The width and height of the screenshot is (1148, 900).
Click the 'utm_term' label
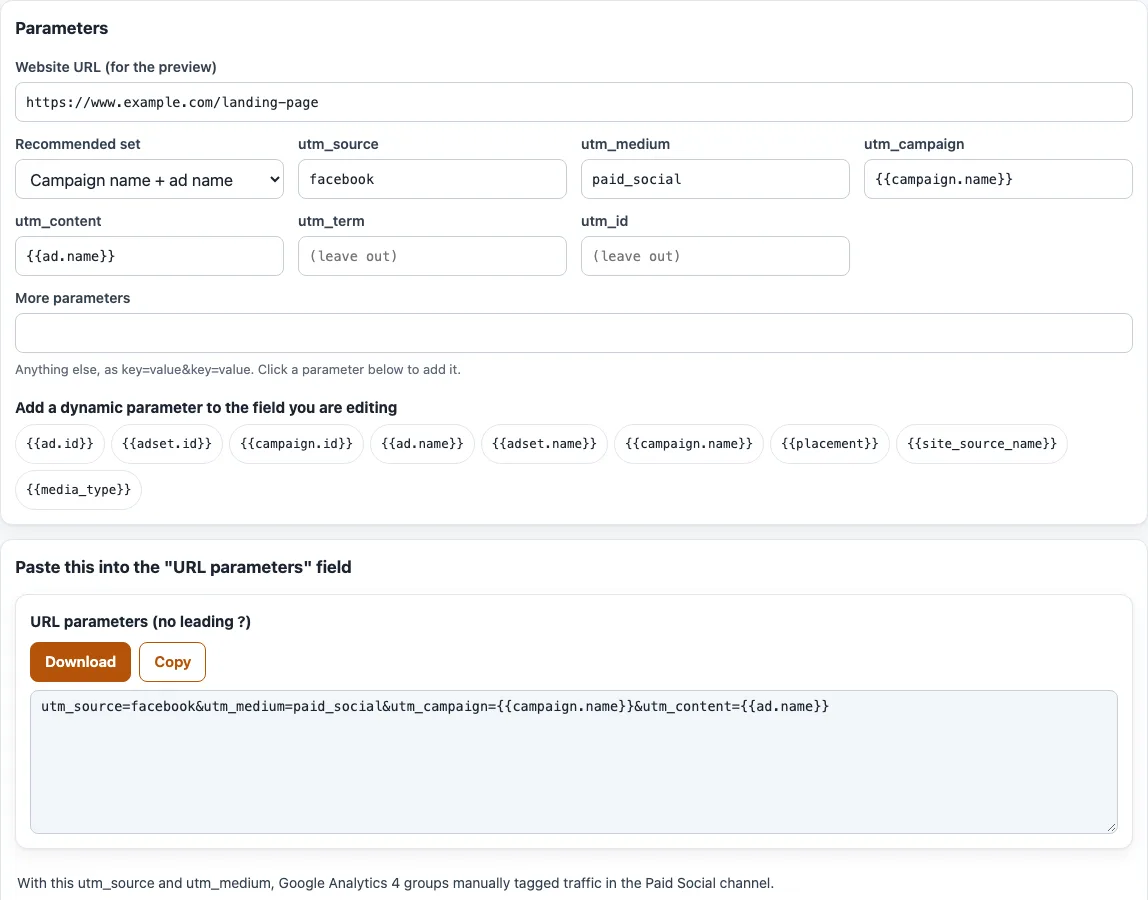click(x=331, y=221)
